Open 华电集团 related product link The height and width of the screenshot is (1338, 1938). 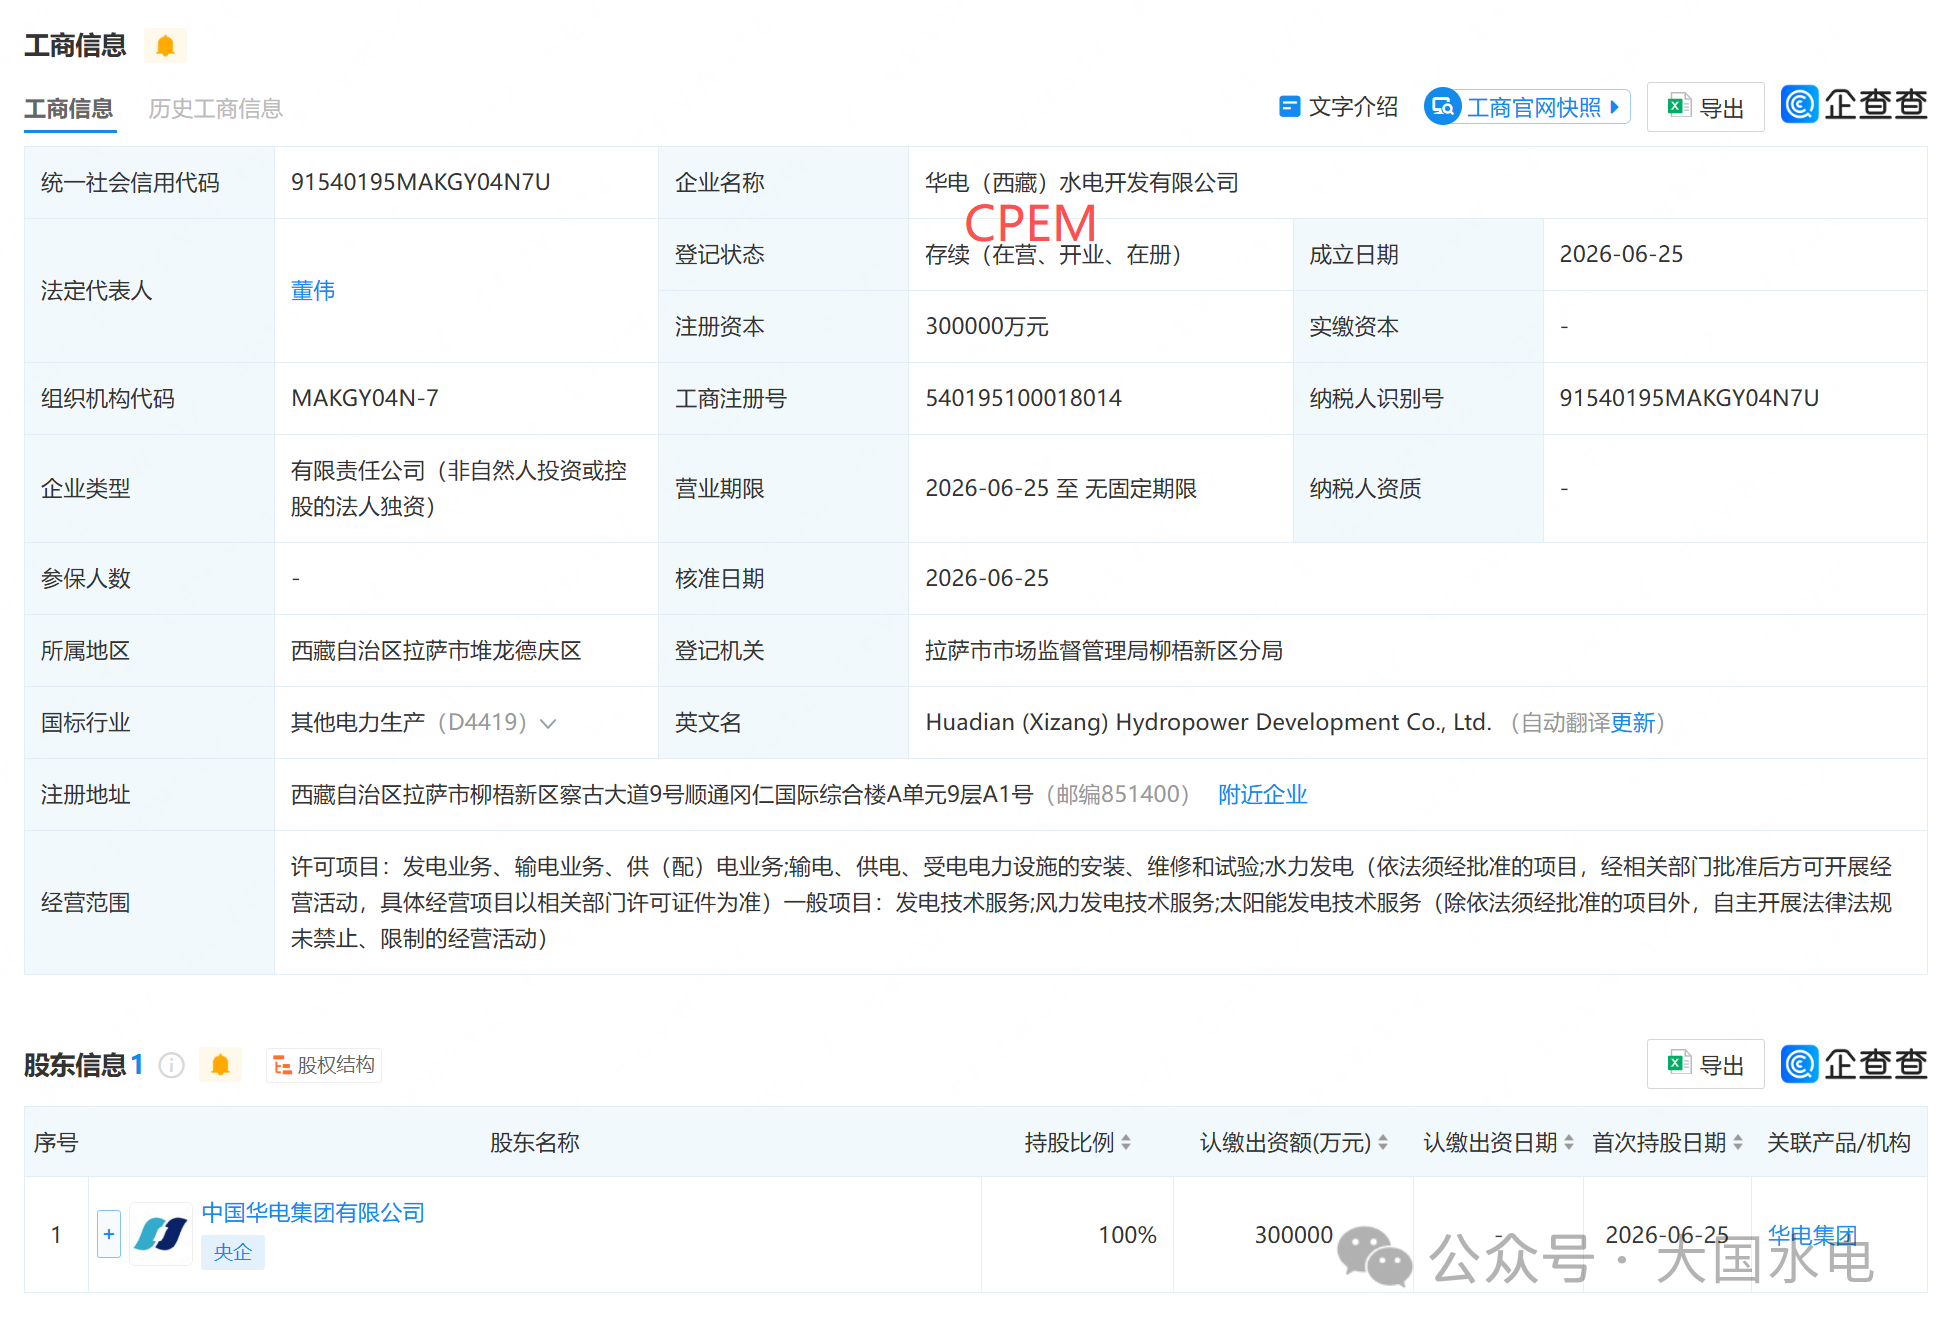(x=1812, y=1235)
